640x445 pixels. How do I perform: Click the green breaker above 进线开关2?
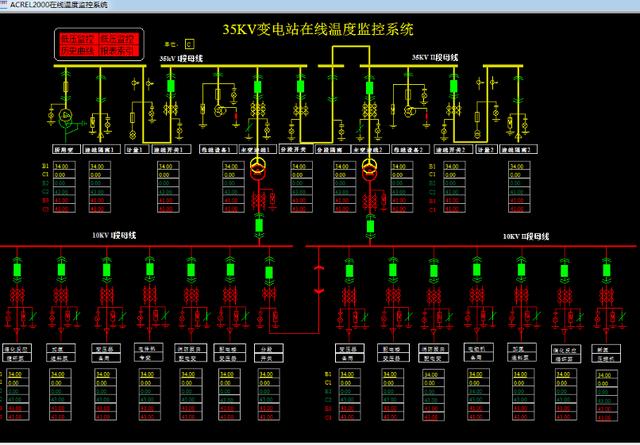pos(453,86)
